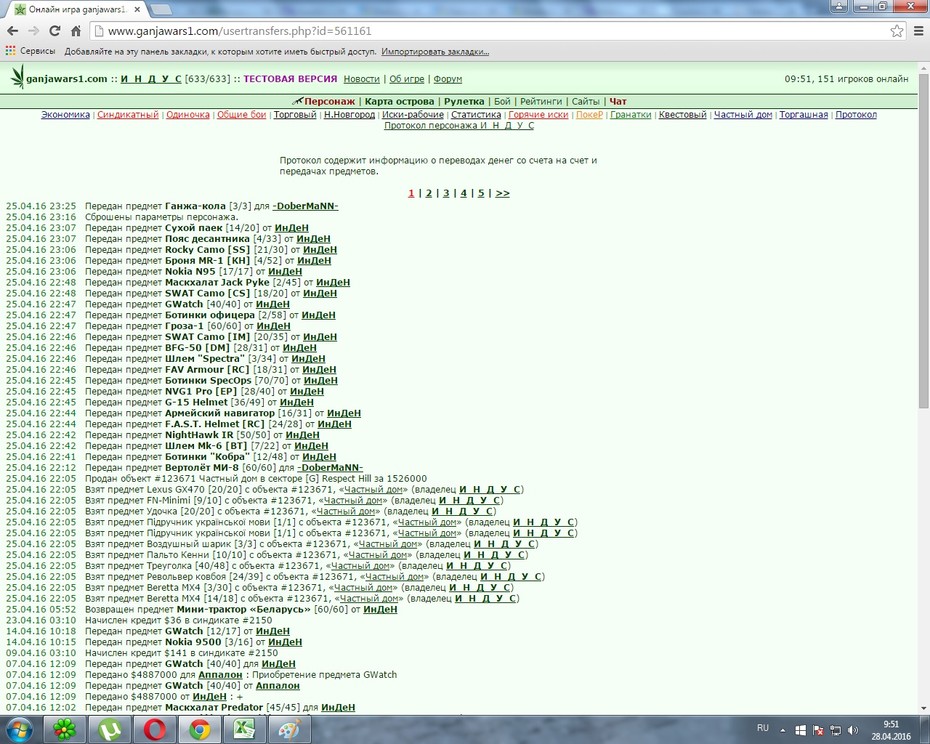Open the Чат menu item
Screen dimensions: 930x744
[x=618, y=101]
